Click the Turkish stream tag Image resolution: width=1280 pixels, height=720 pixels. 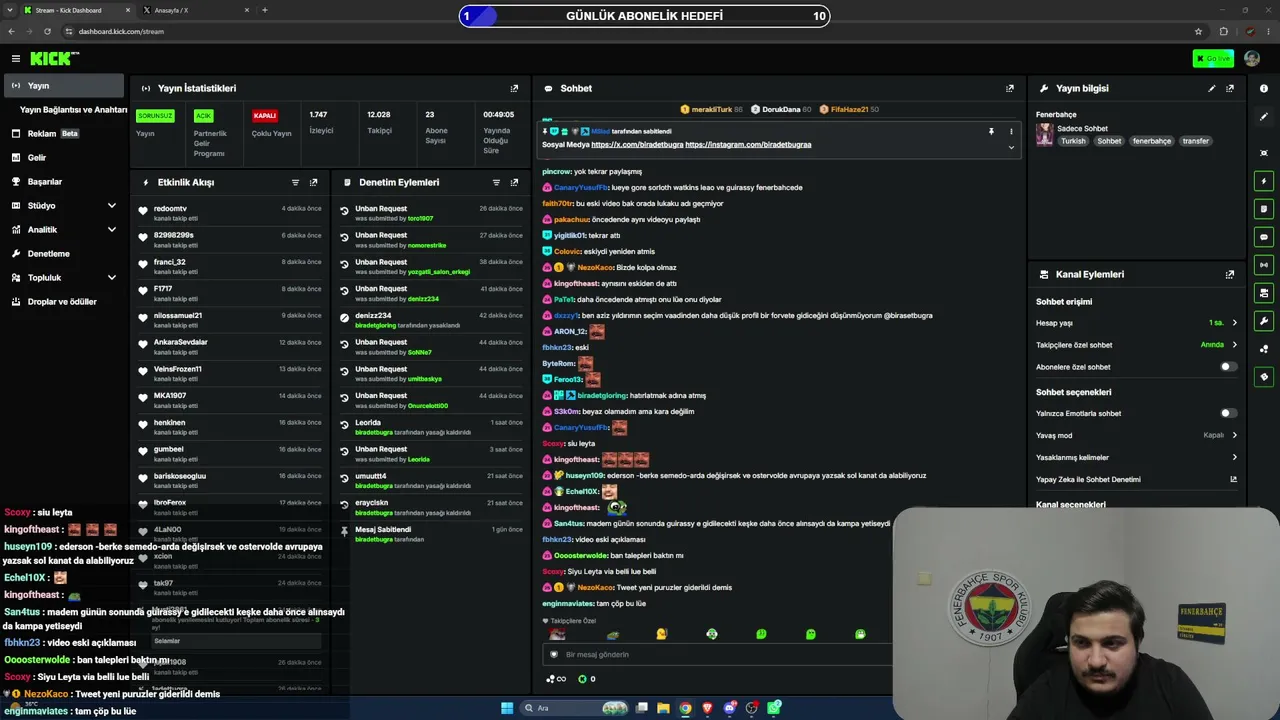click(1073, 141)
